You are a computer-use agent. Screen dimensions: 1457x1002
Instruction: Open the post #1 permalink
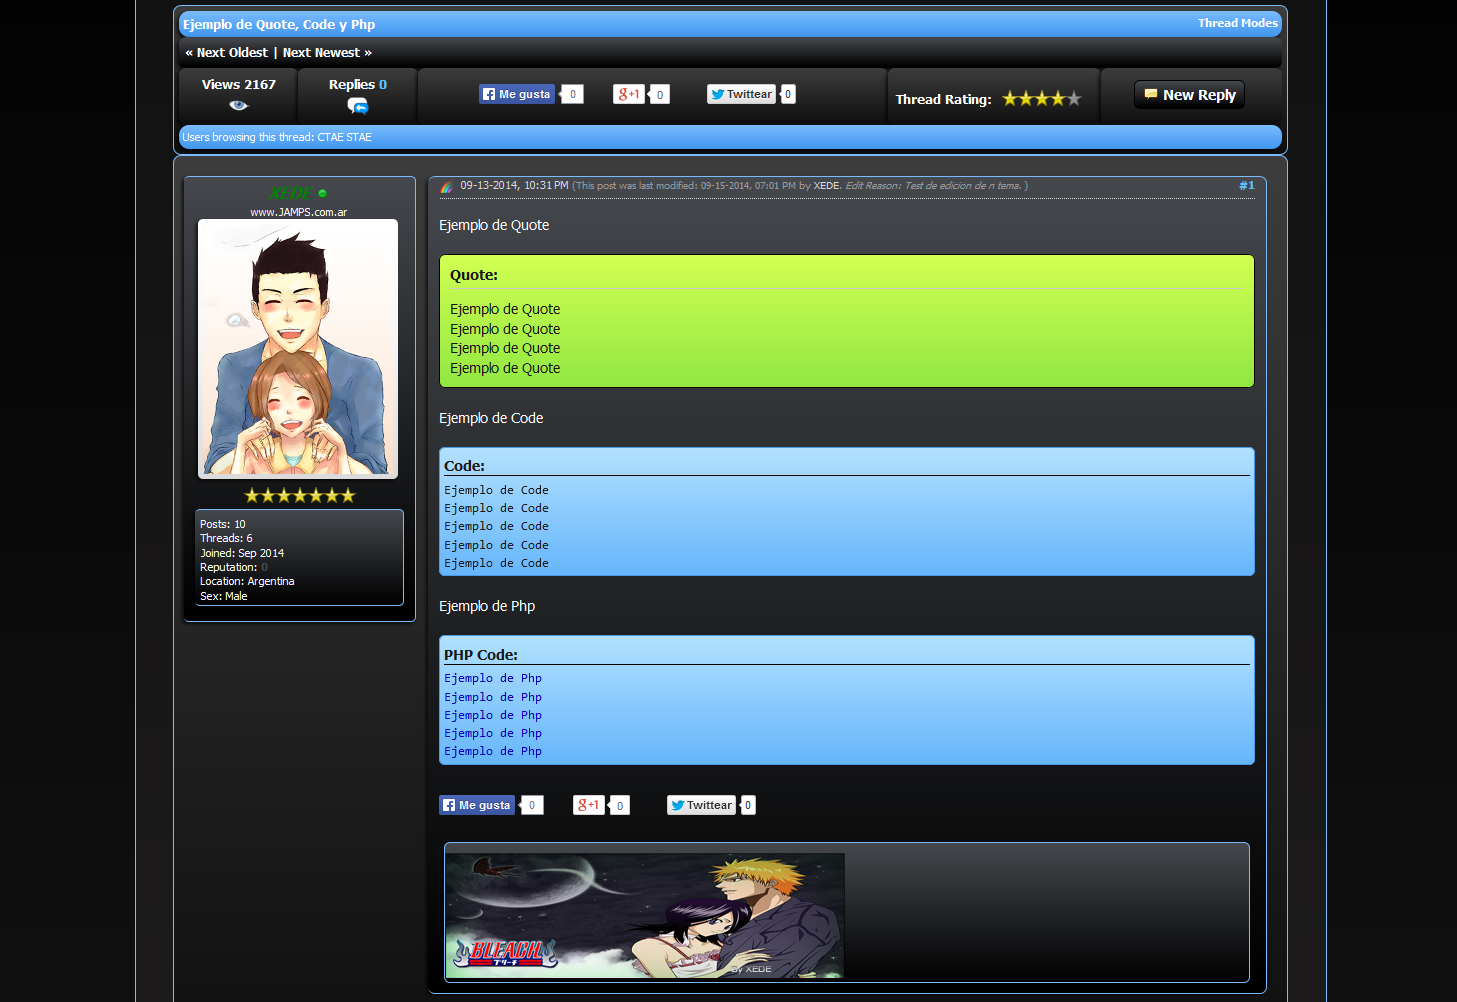(x=1246, y=185)
